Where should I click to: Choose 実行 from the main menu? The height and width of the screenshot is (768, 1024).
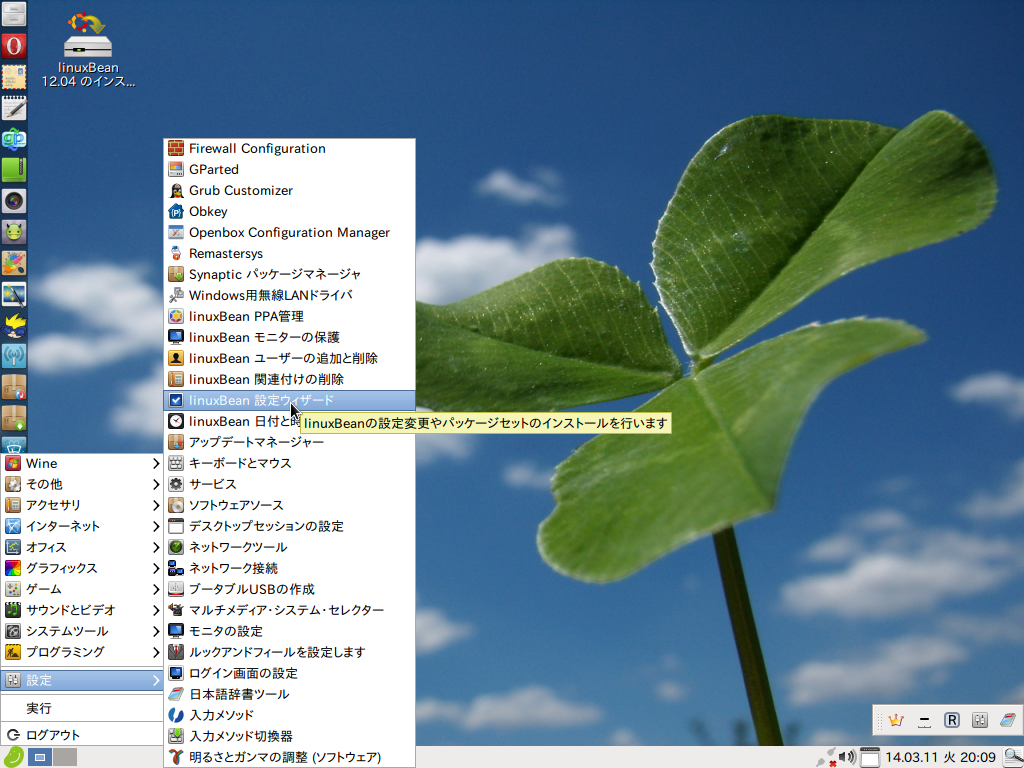click(82, 709)
